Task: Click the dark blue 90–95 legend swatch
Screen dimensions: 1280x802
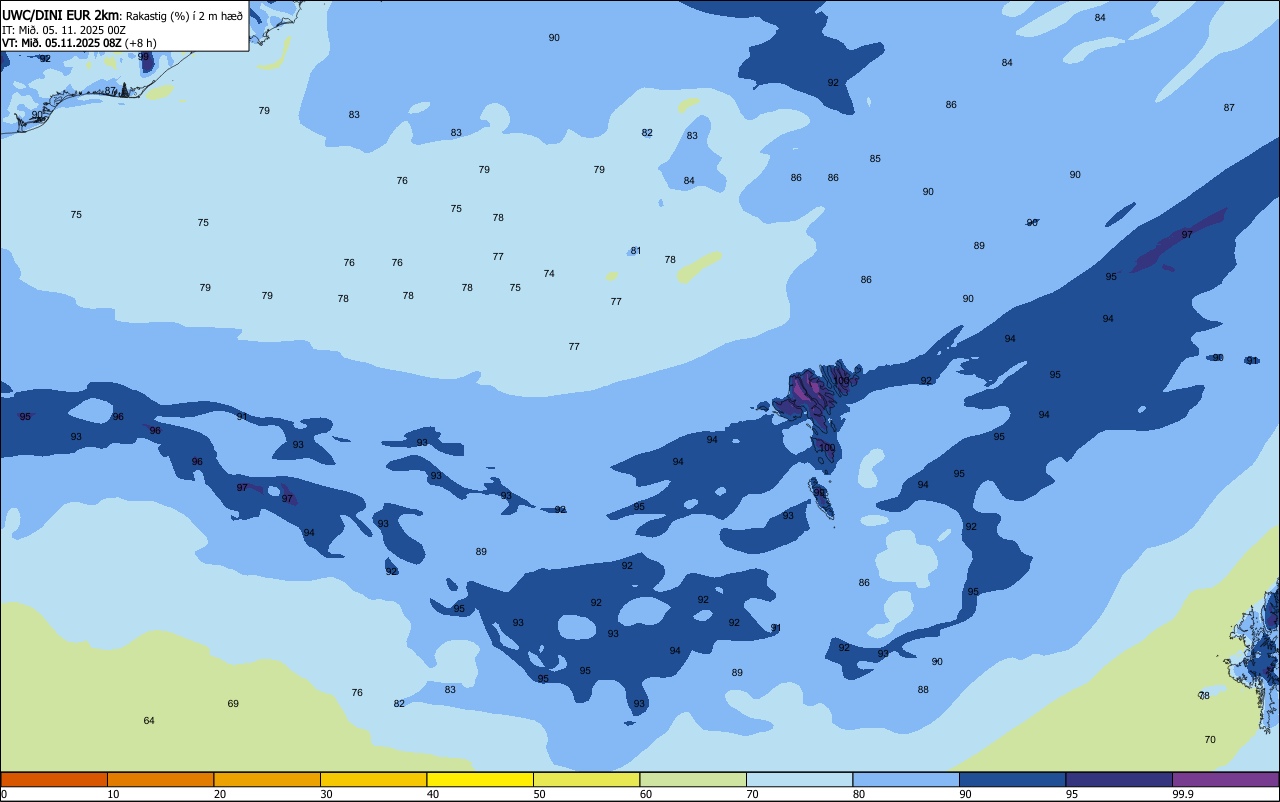Action: click(1012, 779)
